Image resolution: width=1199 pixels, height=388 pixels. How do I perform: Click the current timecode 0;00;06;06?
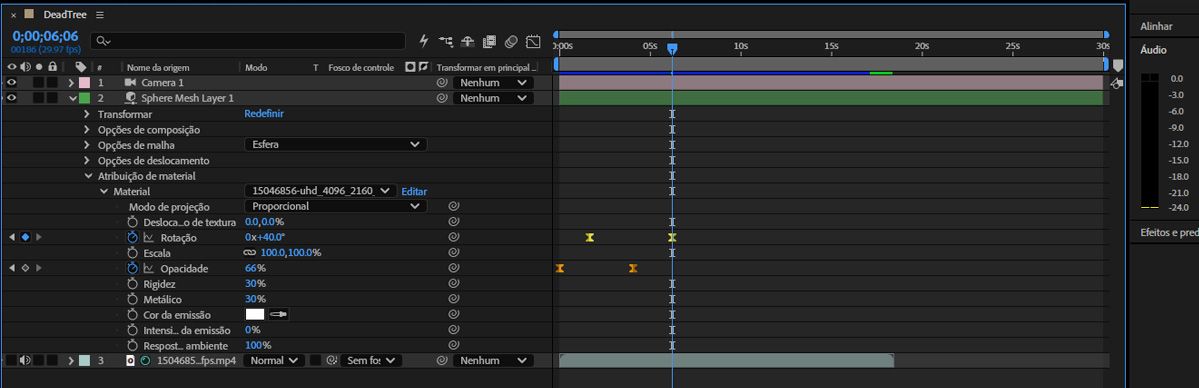[45, 36]
